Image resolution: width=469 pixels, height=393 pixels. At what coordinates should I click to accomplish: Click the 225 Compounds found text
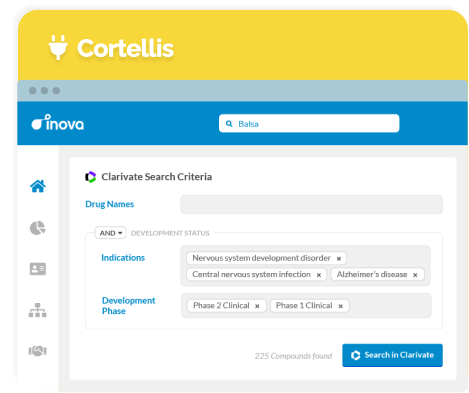pyautogui.click(x=293, y=356)
